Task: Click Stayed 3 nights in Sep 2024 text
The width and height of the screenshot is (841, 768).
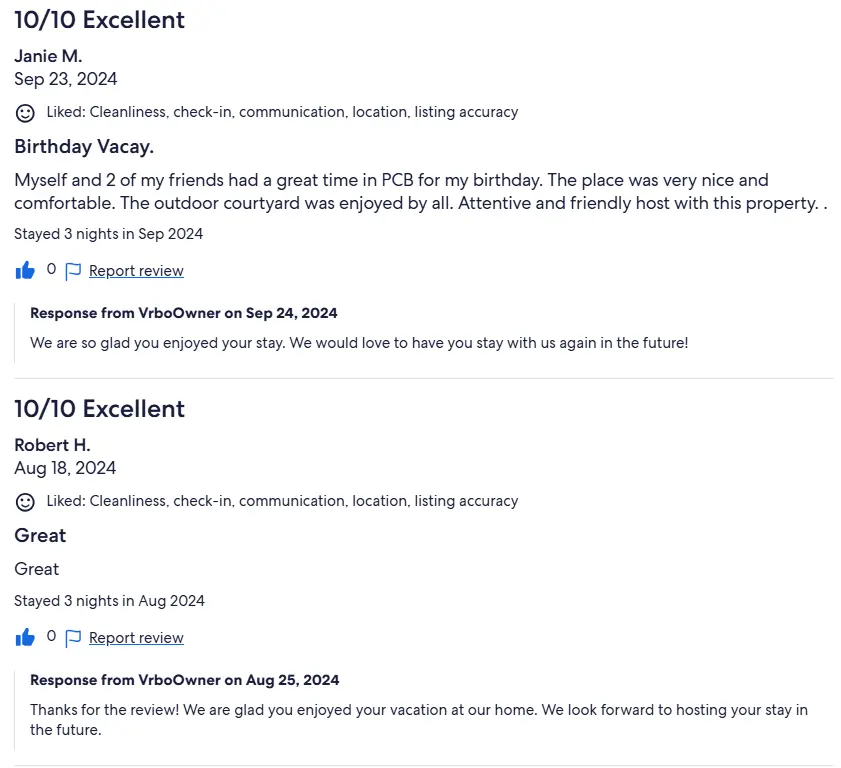Action: point(108,234)
